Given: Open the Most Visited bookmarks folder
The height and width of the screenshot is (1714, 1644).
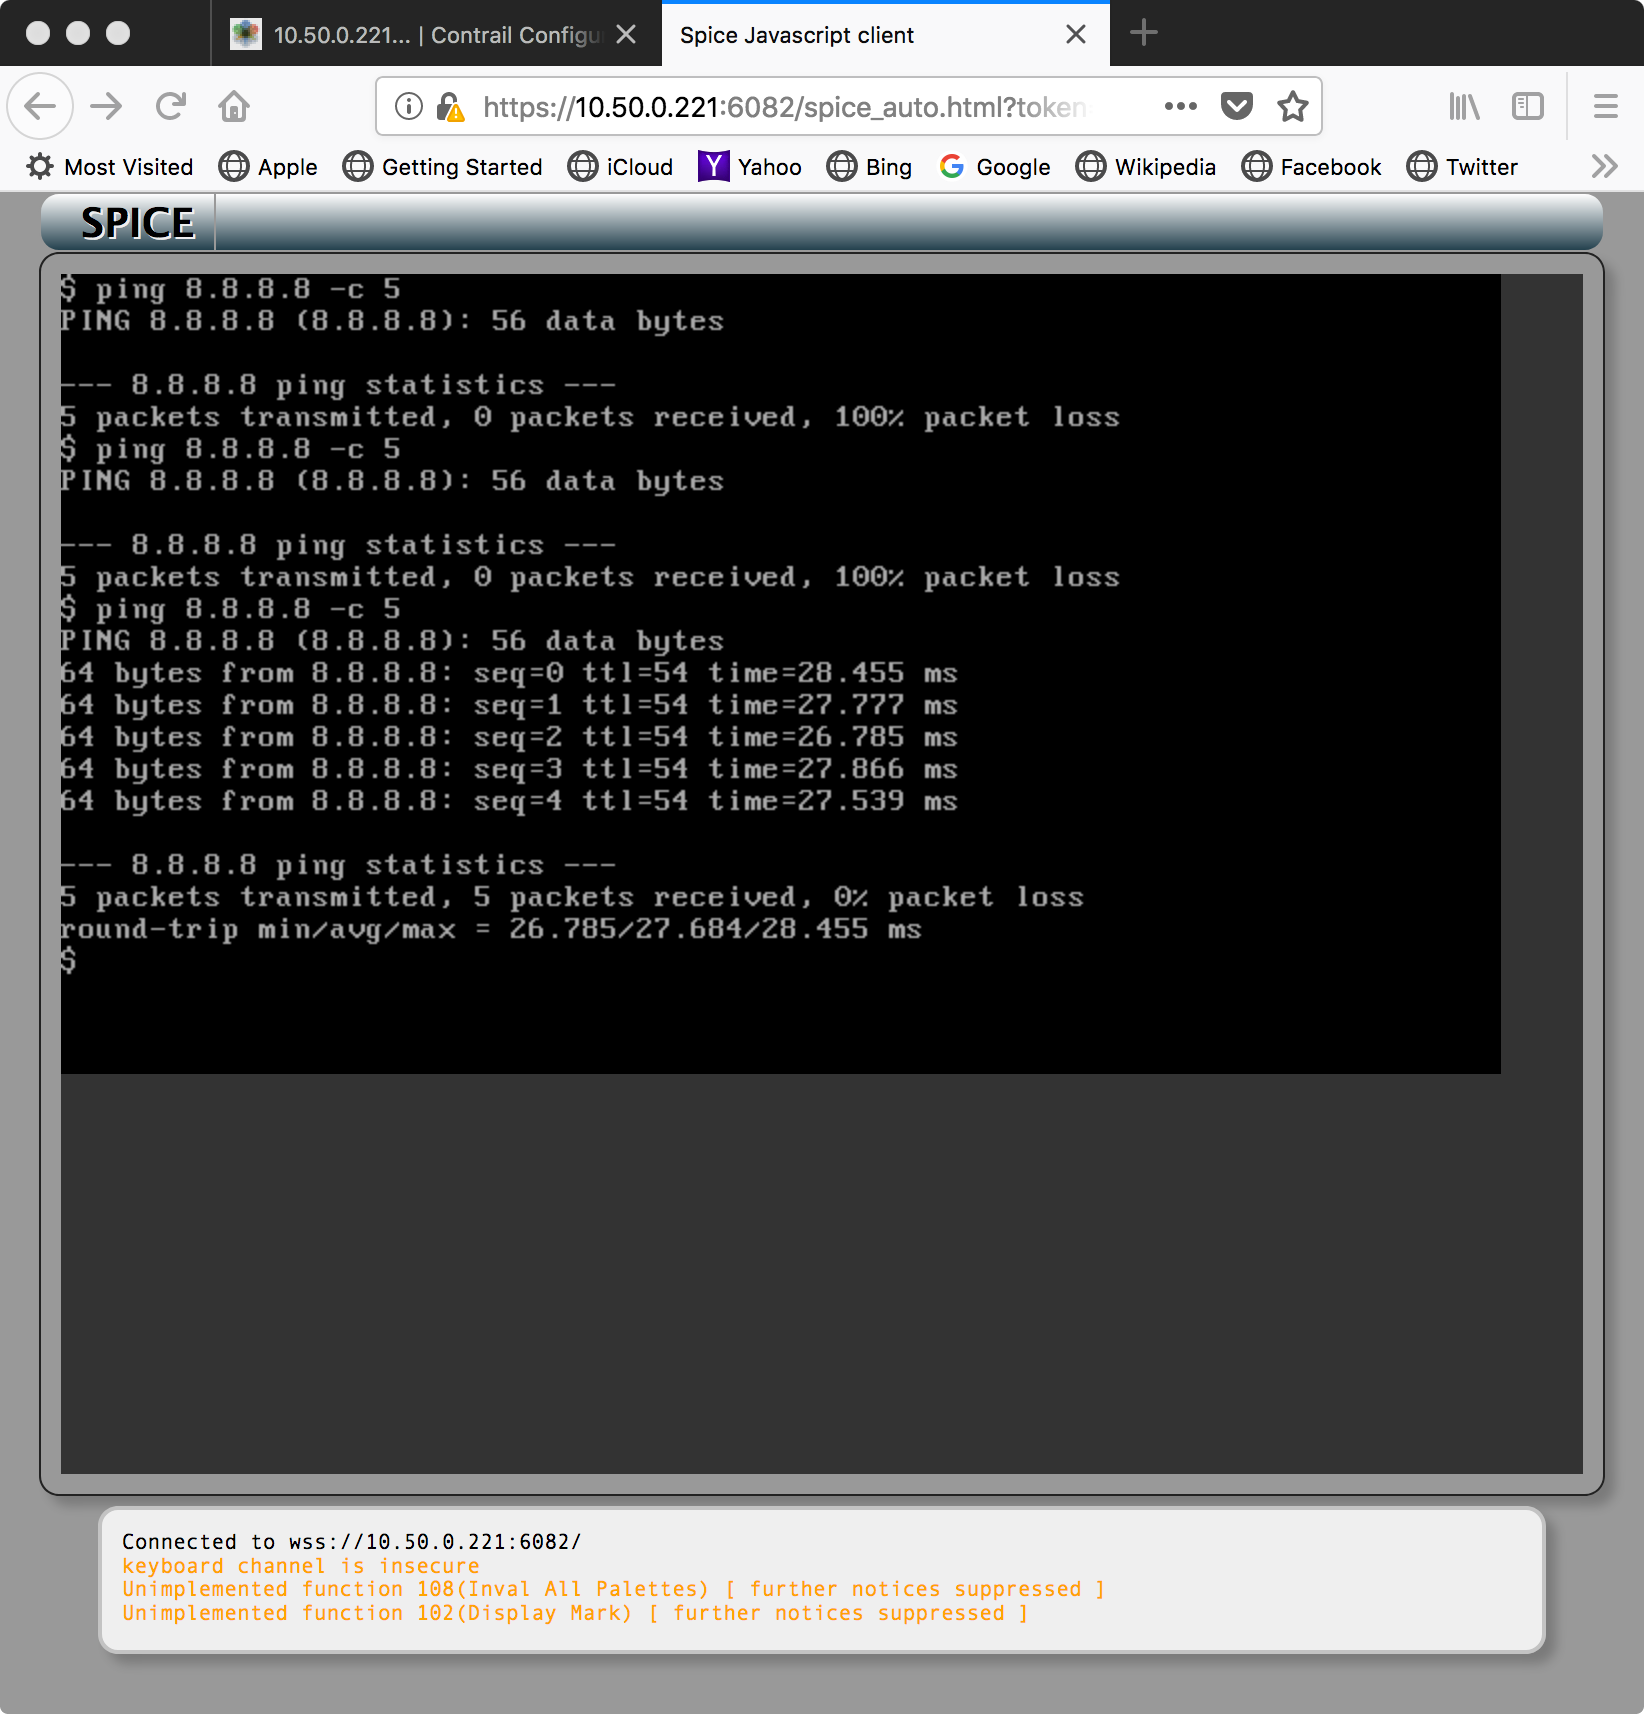Looking at the screenshot, I should [x=110, y=167].
